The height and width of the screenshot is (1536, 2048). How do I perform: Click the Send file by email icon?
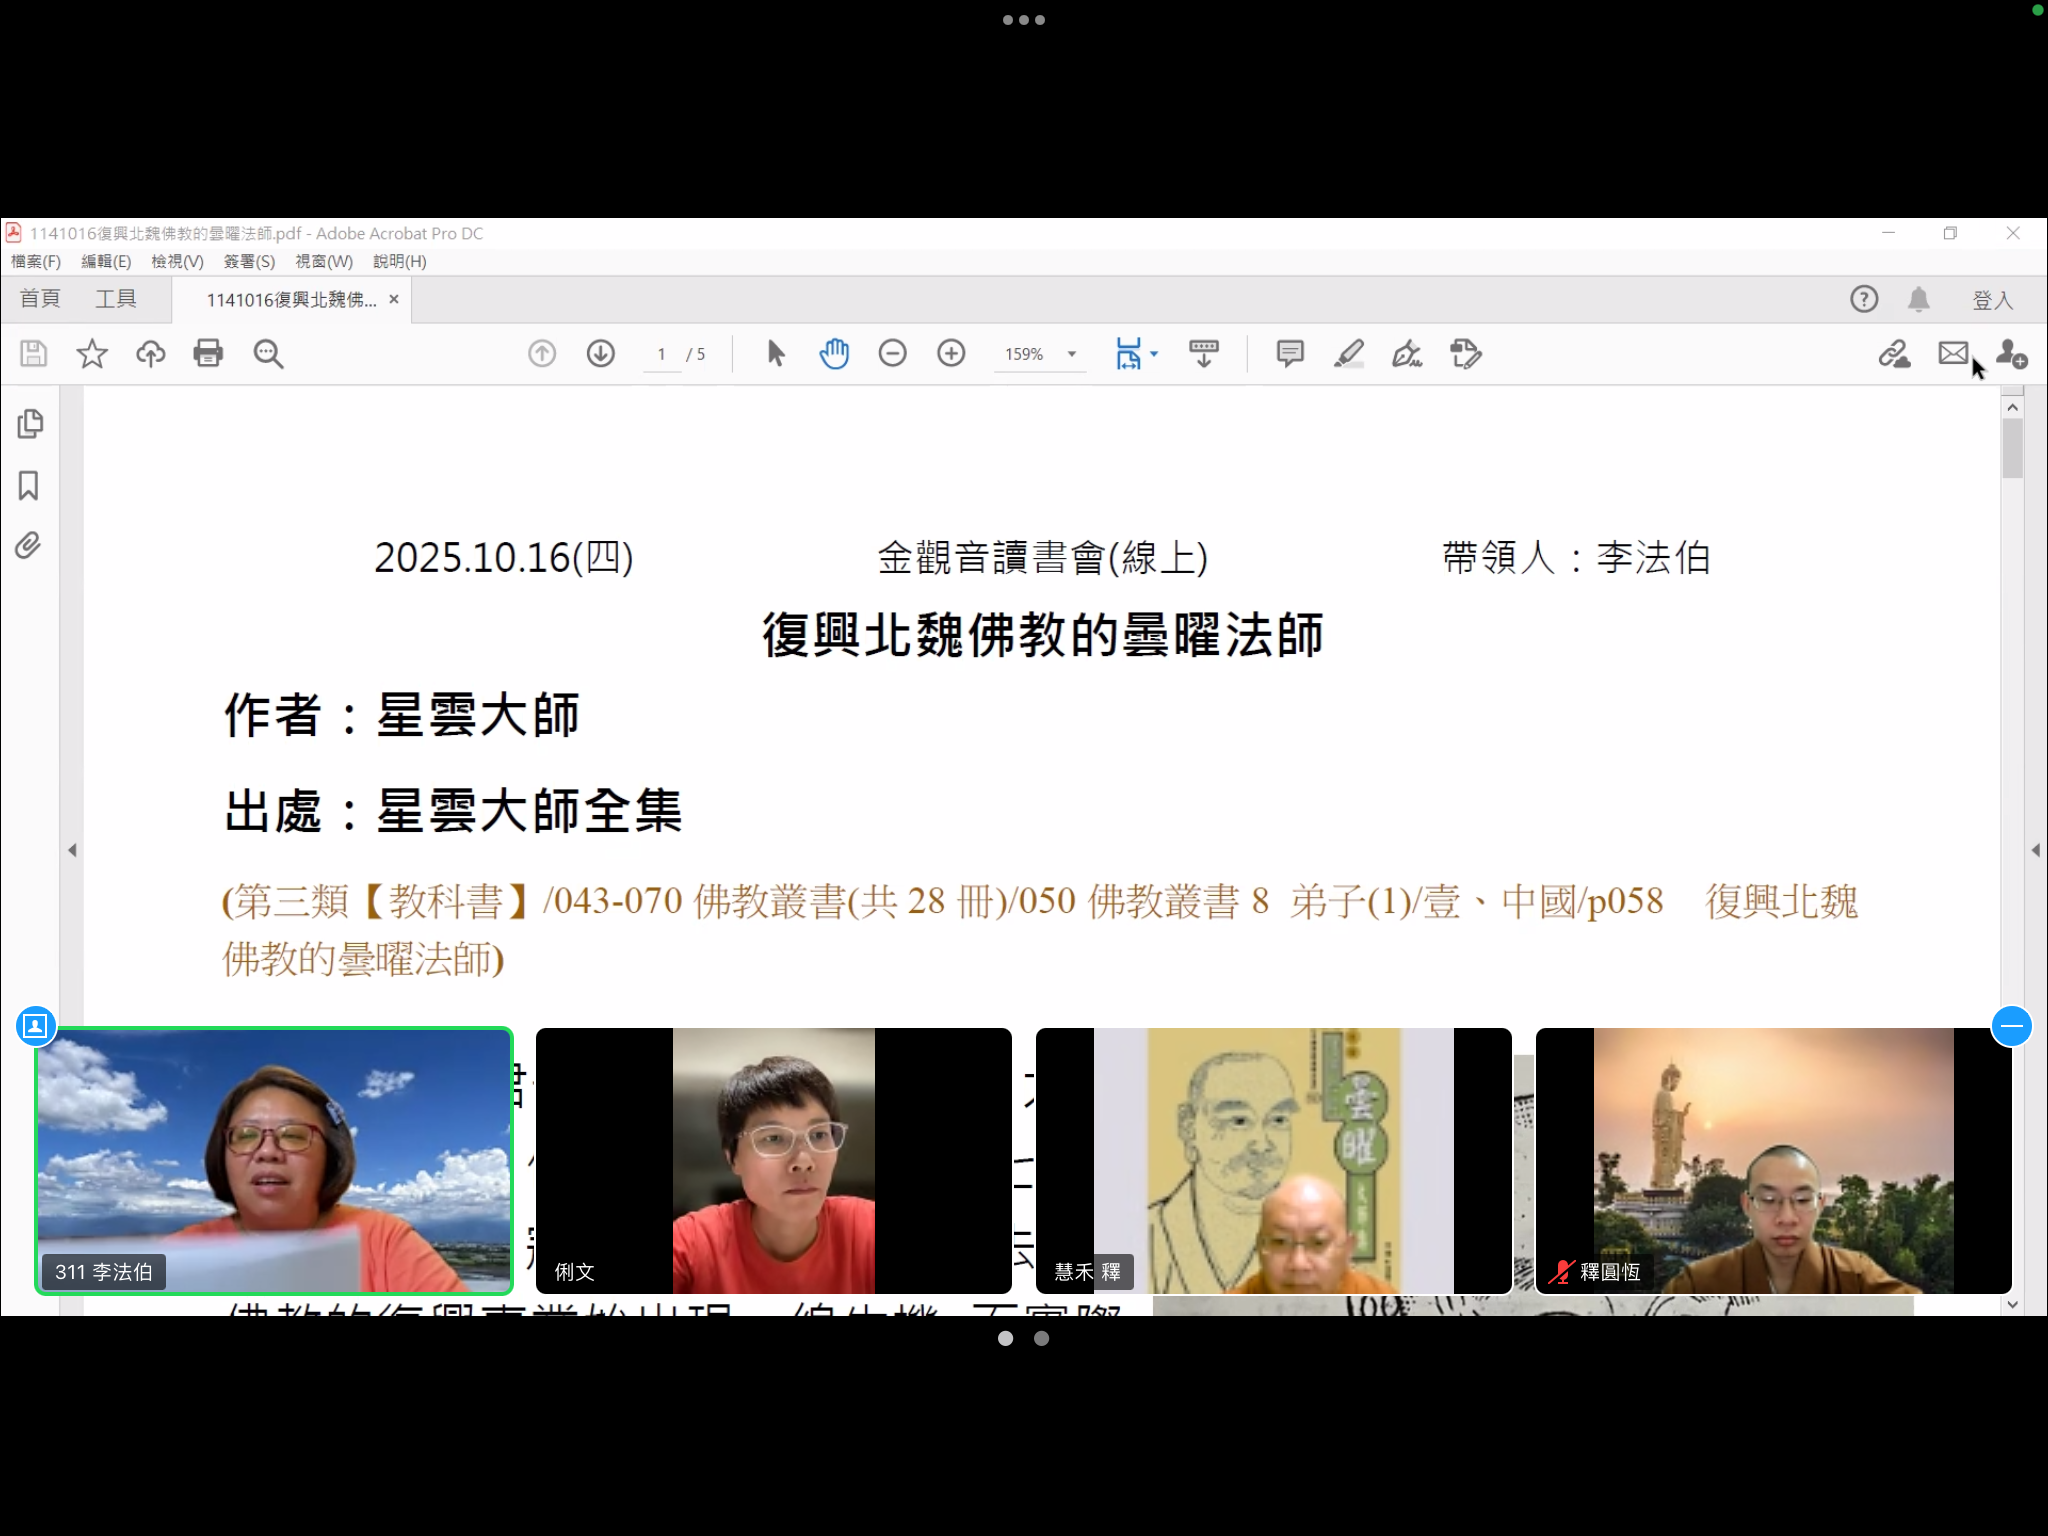1952,353
